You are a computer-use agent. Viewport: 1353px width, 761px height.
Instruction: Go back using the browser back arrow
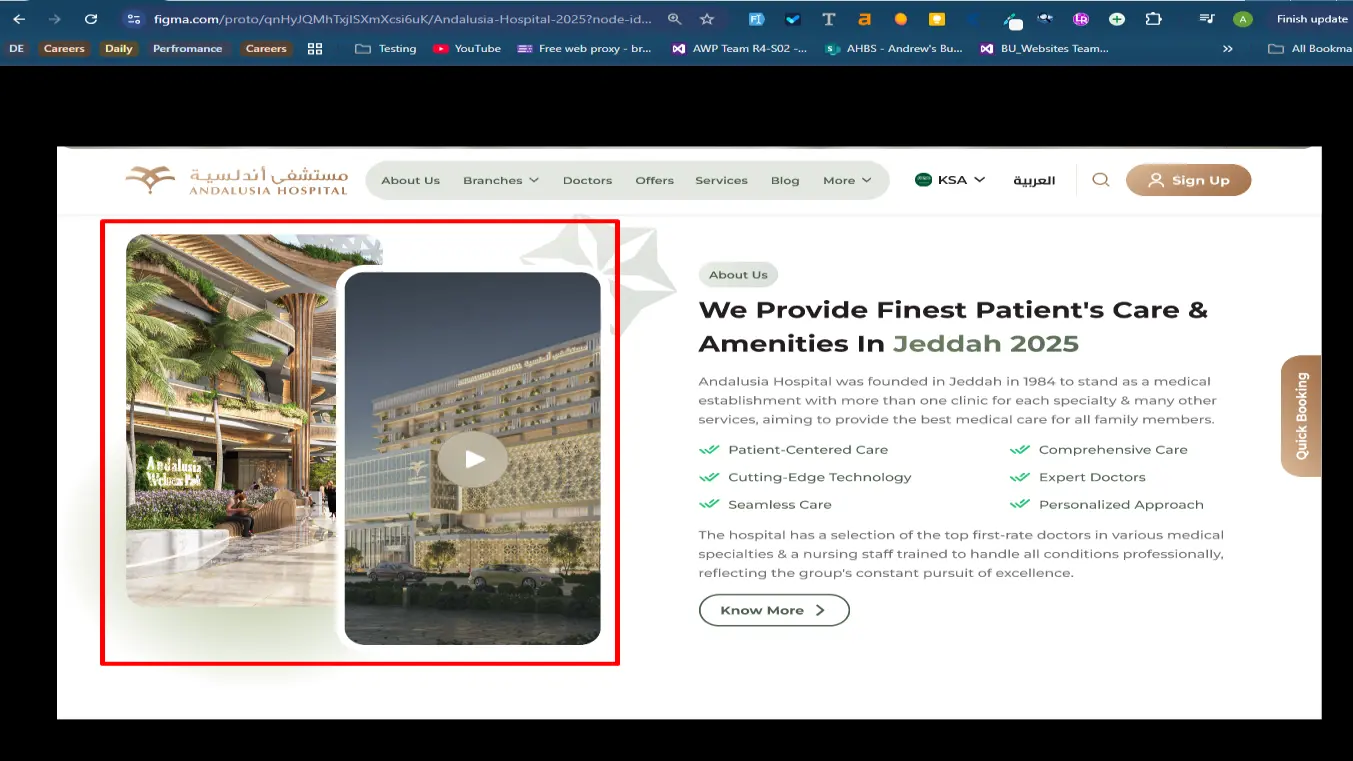[19, 19]
